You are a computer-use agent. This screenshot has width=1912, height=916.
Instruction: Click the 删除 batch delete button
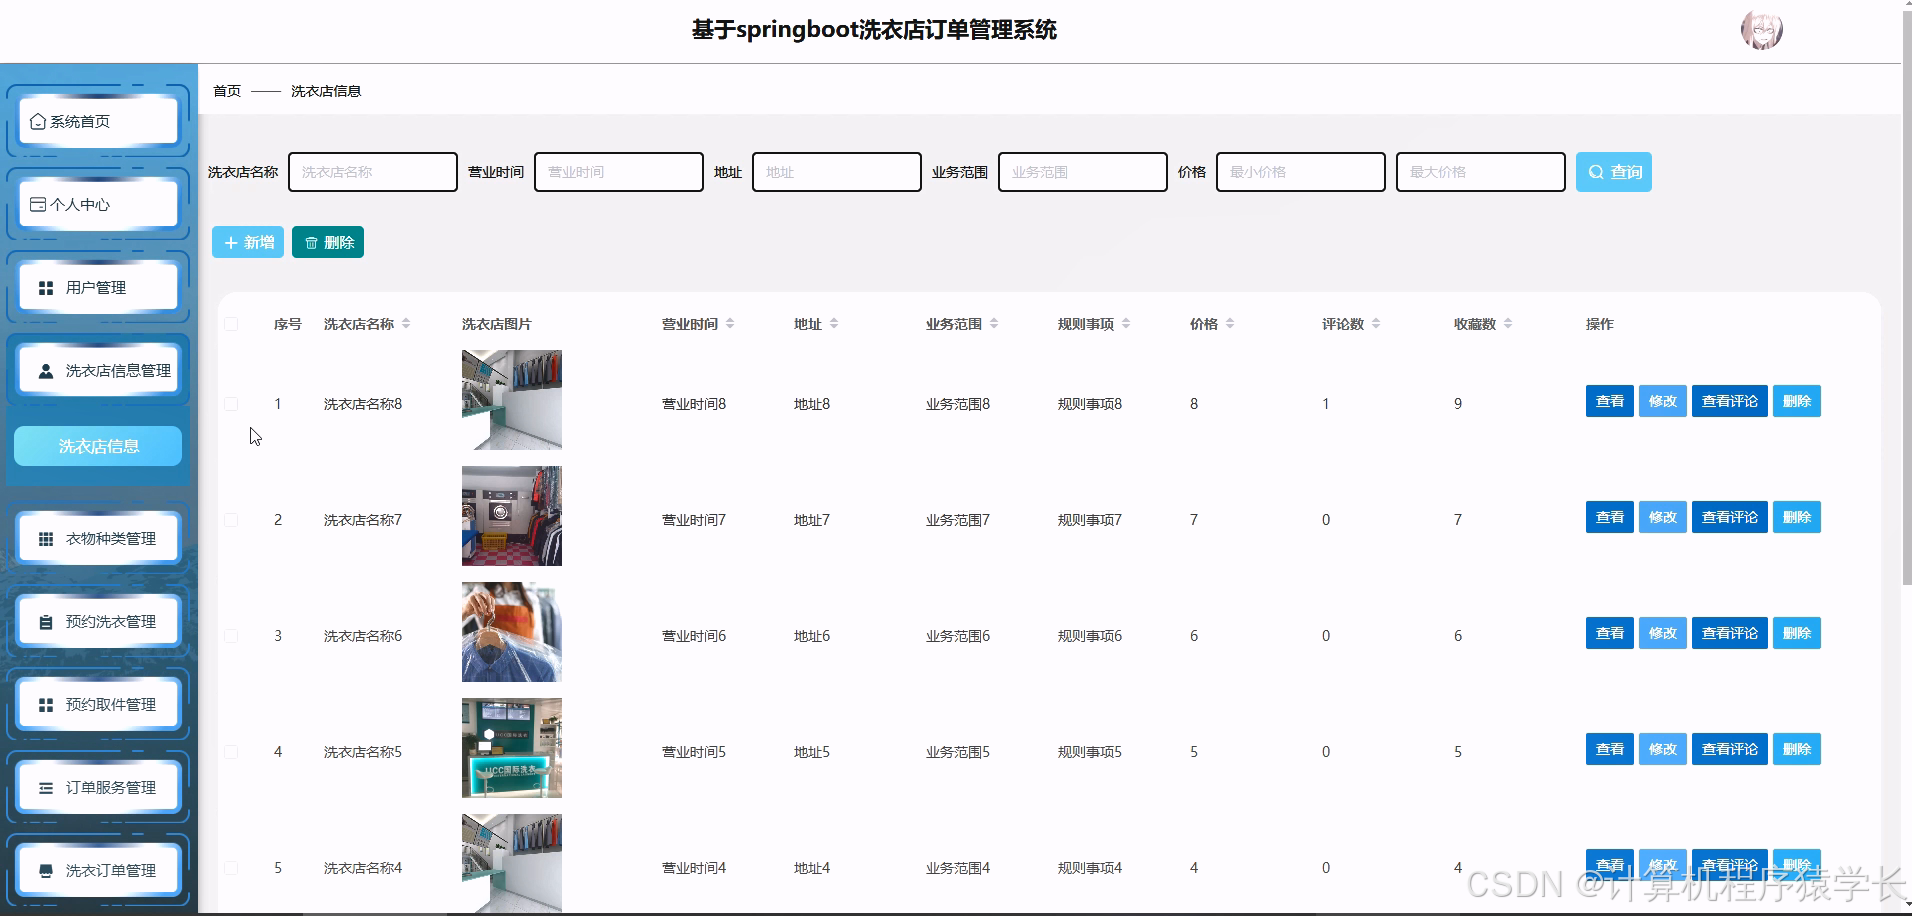click(328, 242)
